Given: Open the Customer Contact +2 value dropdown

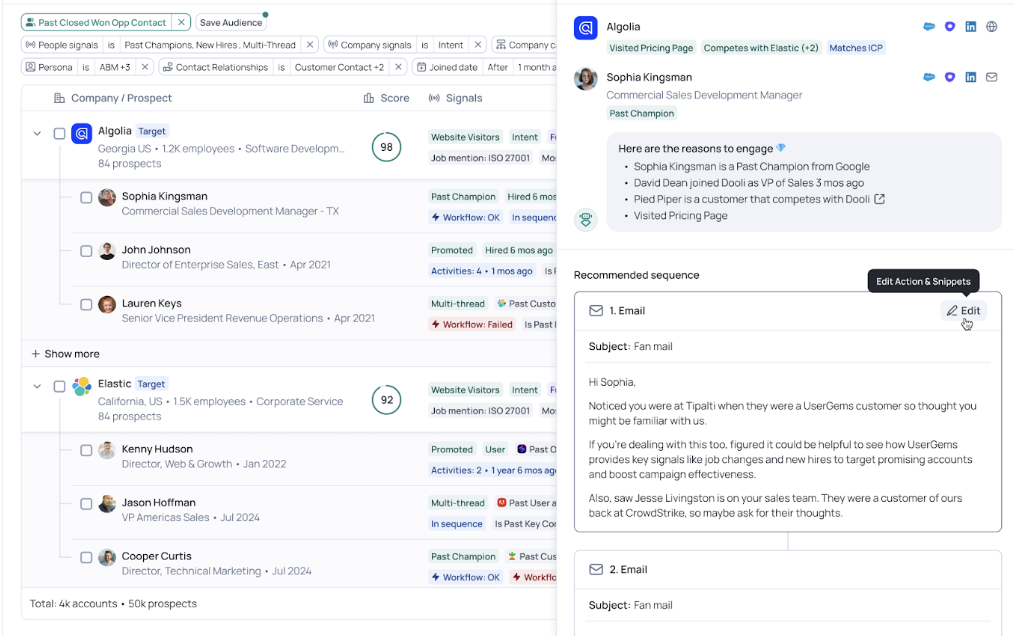Looking at the screenshot, I should 339,67.
